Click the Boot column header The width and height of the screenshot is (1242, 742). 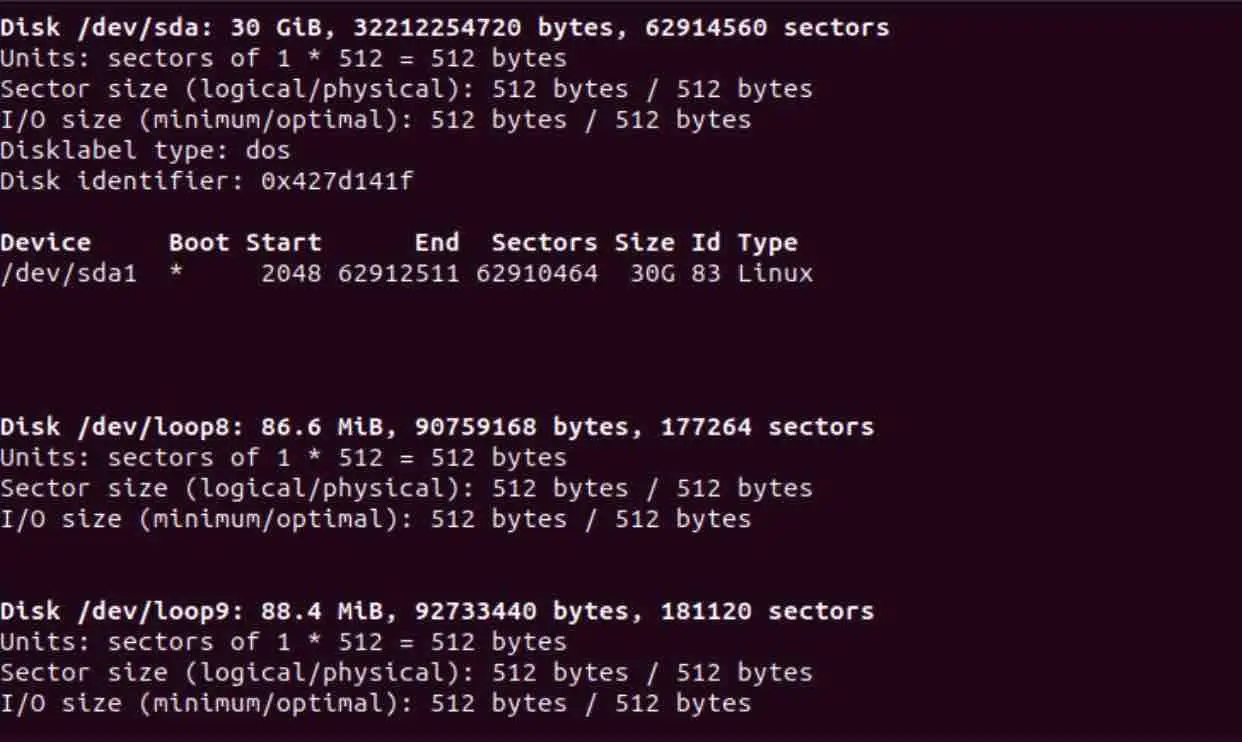(199, 242)
